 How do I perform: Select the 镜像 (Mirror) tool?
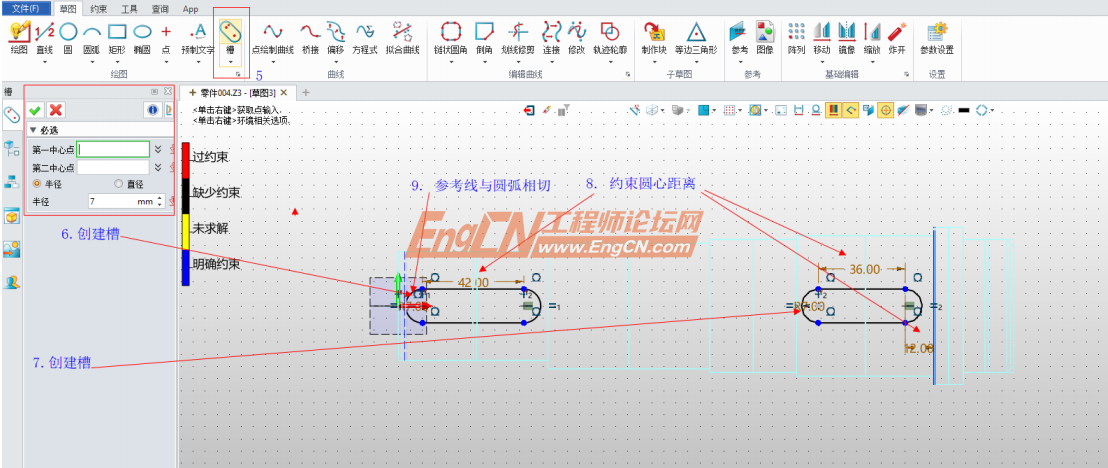pos(847,37)
